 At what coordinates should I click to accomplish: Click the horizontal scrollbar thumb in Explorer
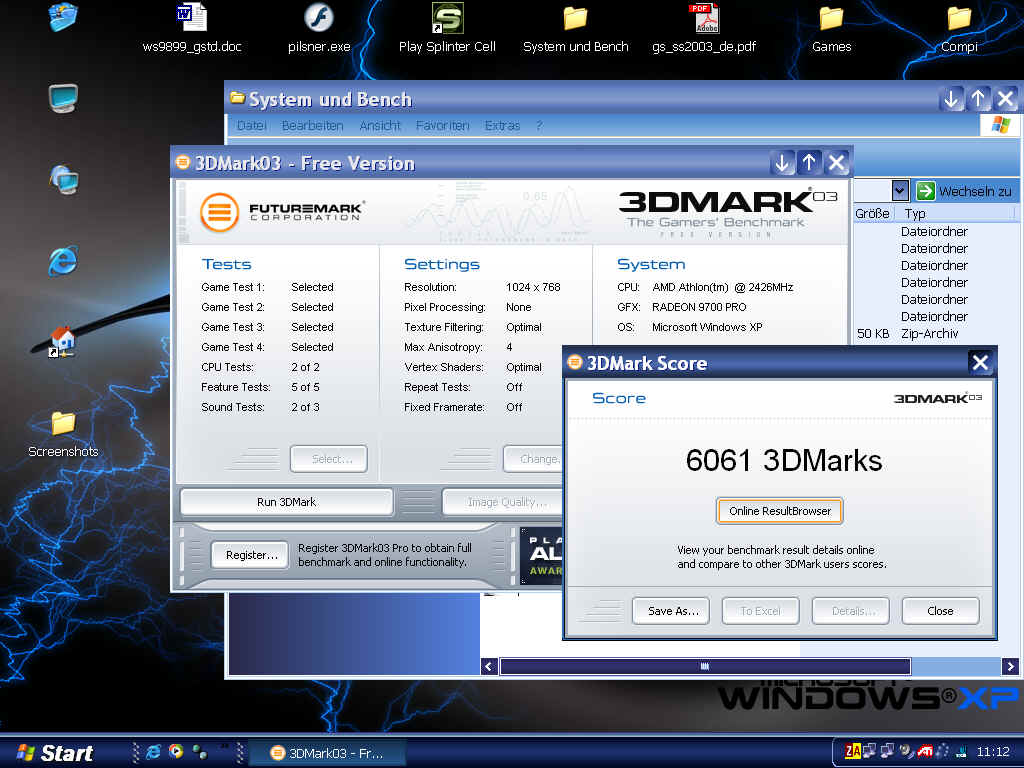[x=705, y=666]
